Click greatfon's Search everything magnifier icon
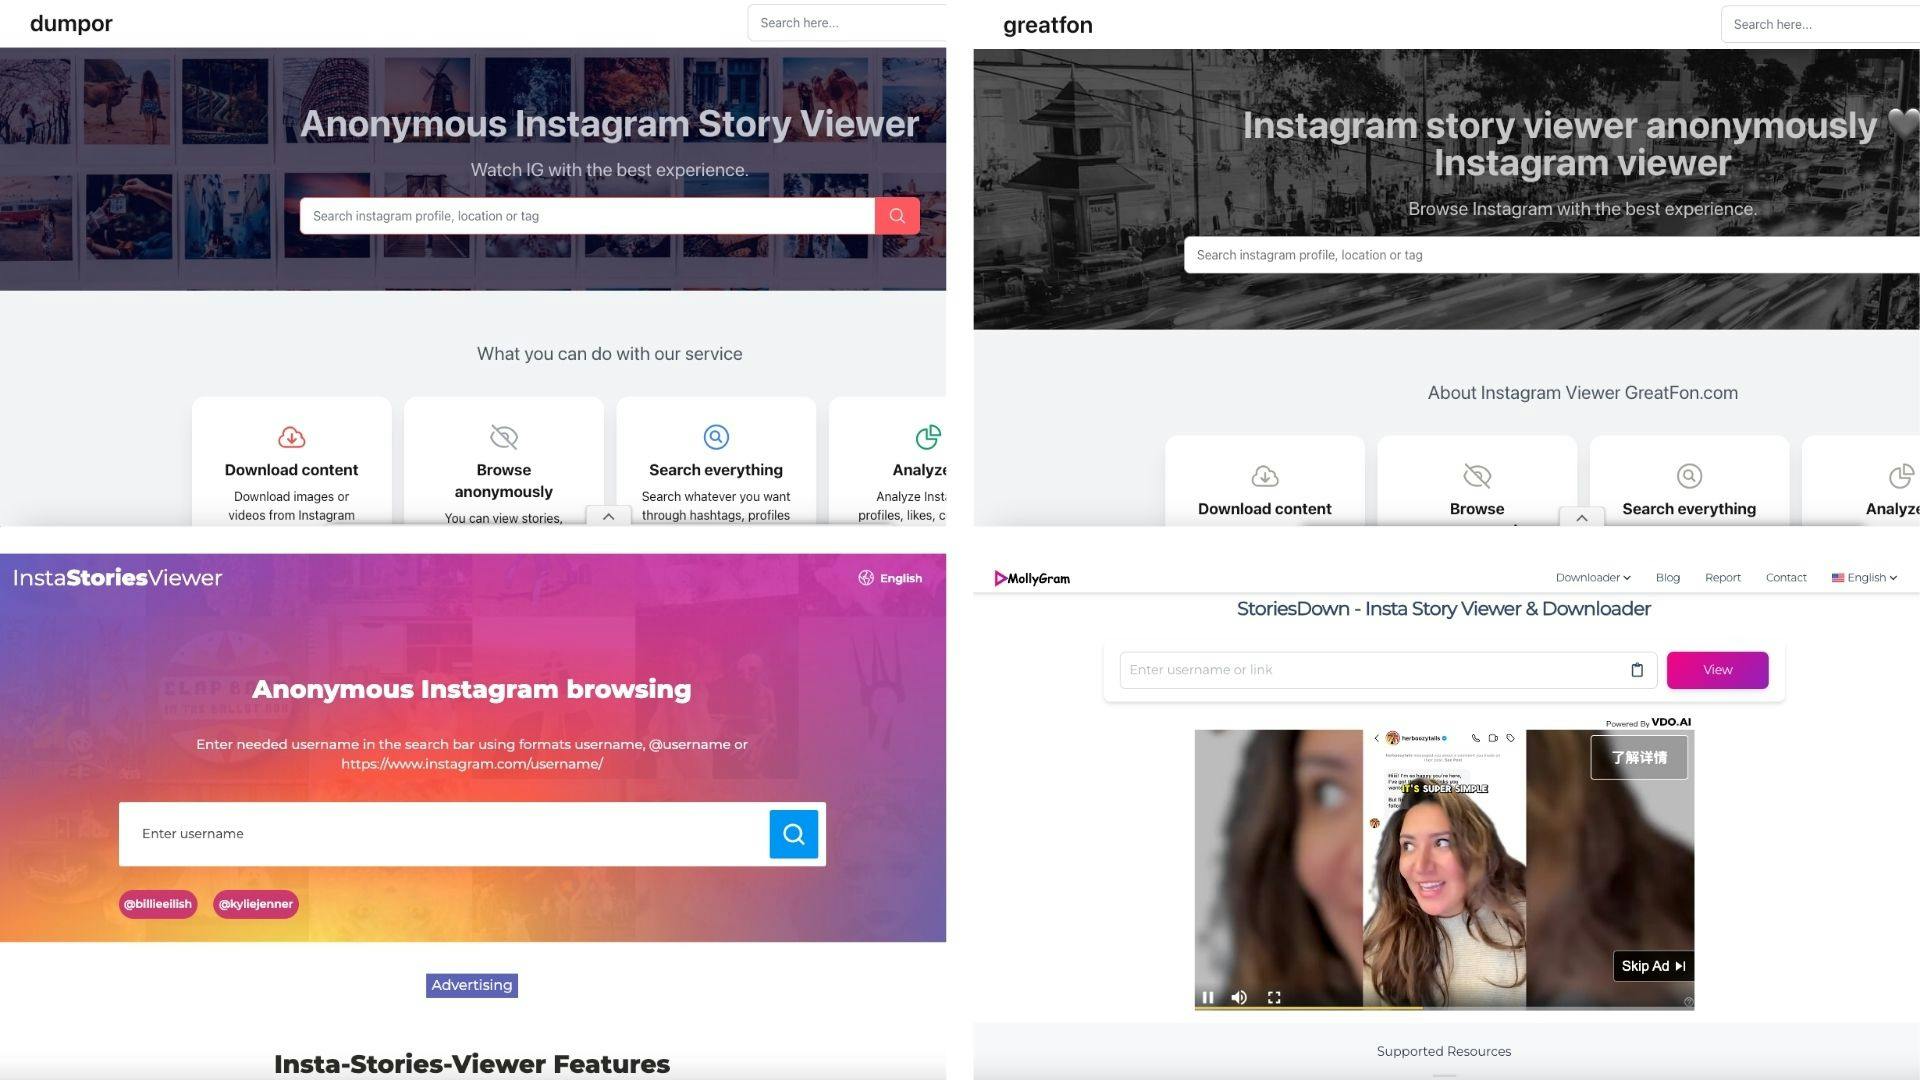Viewport: 1920px width, 1080px height. [1689, 476]
